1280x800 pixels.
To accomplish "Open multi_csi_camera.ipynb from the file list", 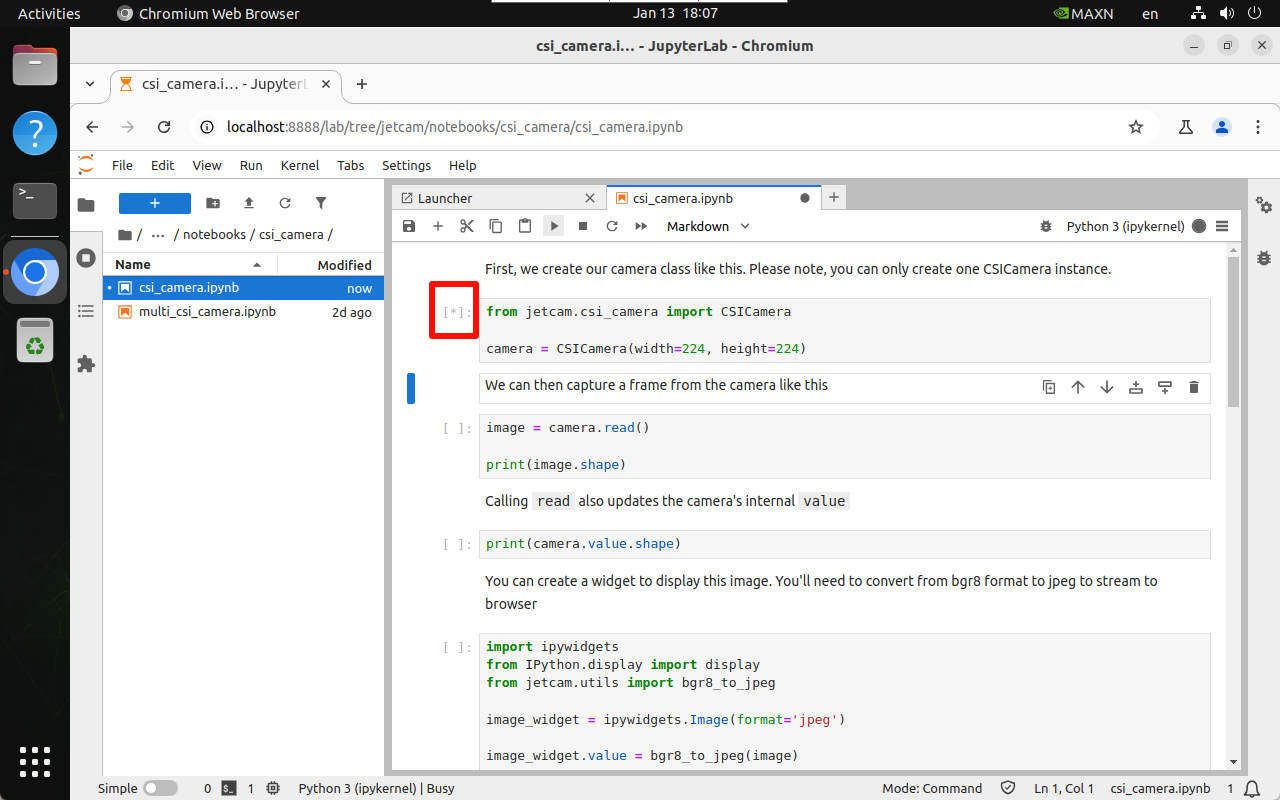I will [x=207, y=312].
